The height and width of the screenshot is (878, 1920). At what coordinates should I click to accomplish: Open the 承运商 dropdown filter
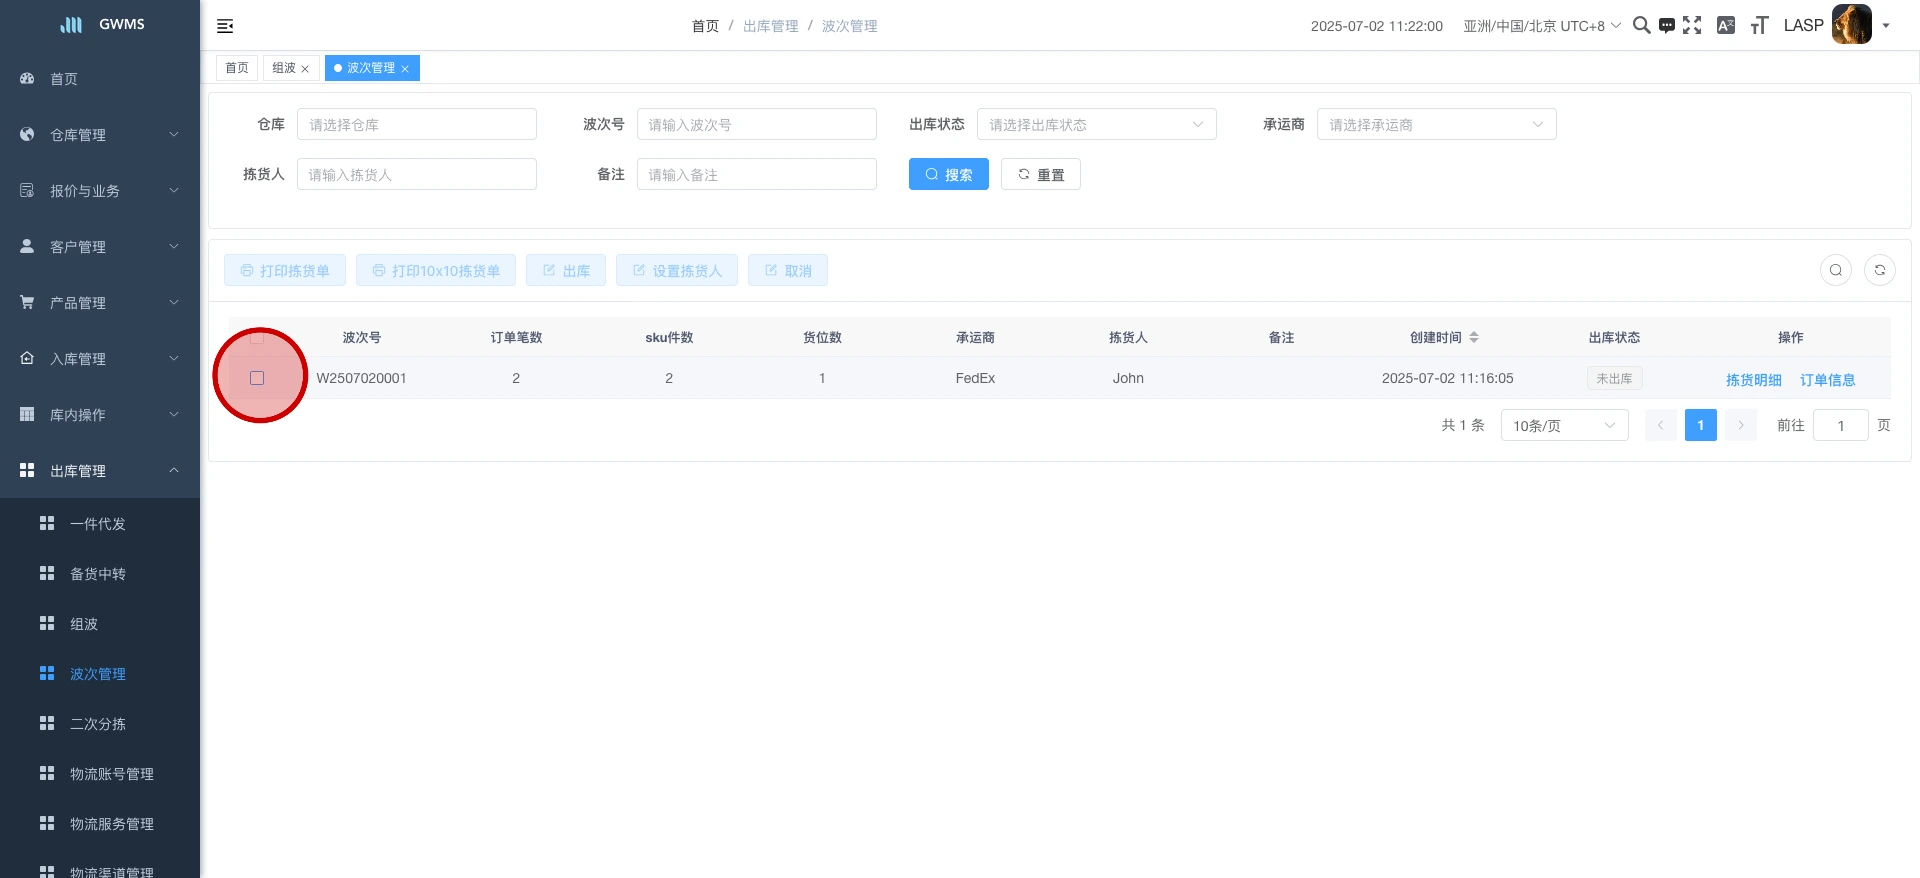click(1436, 125)
